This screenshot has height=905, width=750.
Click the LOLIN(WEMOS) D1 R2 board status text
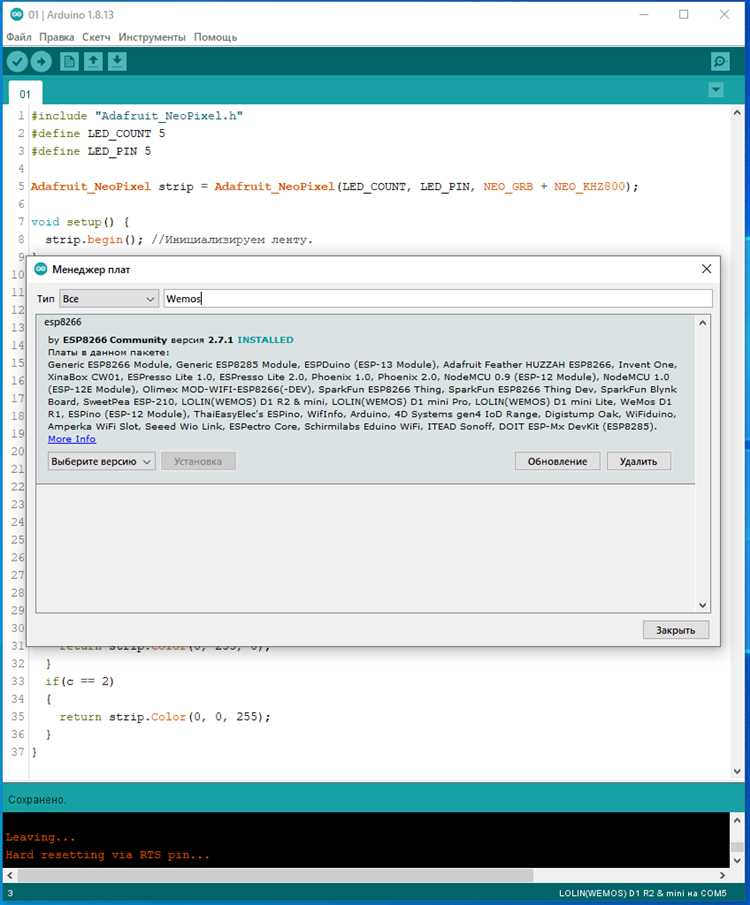[x=643, y=893]
